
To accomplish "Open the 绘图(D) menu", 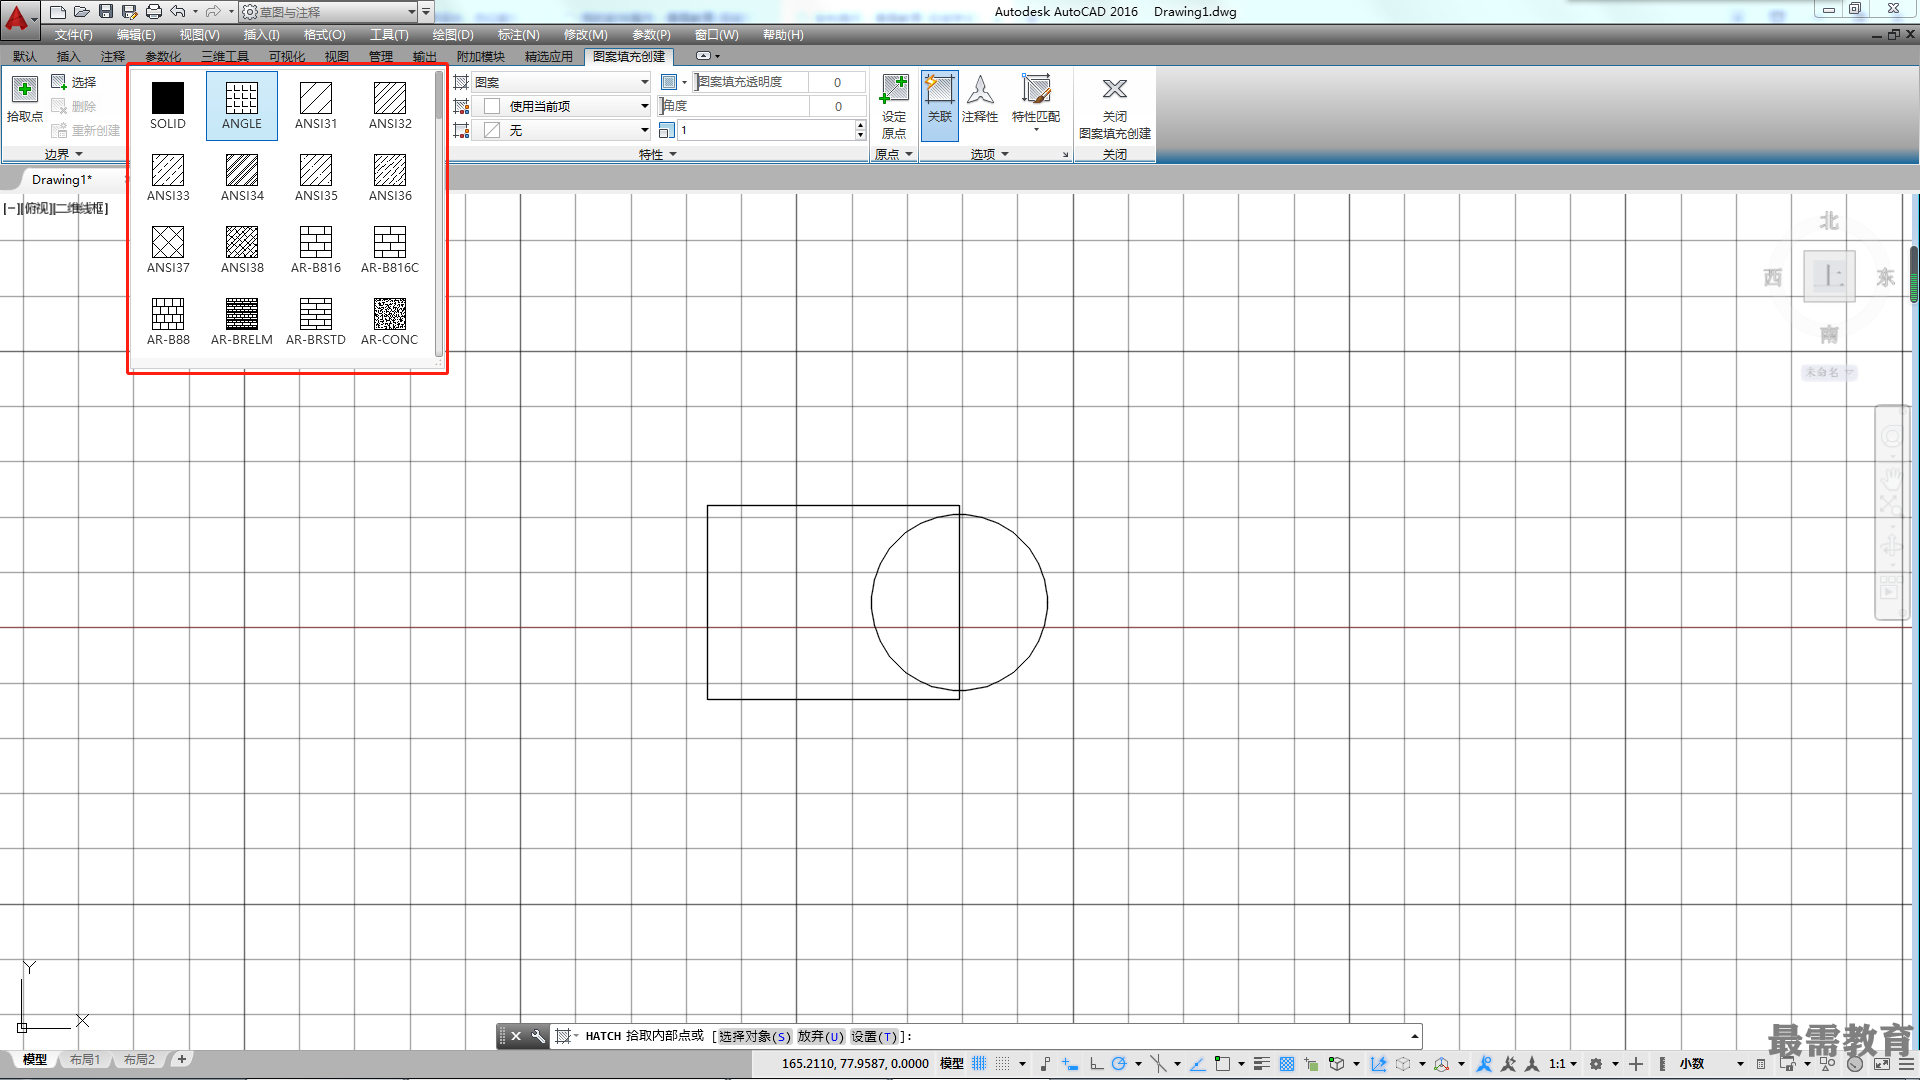I will pyautogui.click(x=453, y=34).
